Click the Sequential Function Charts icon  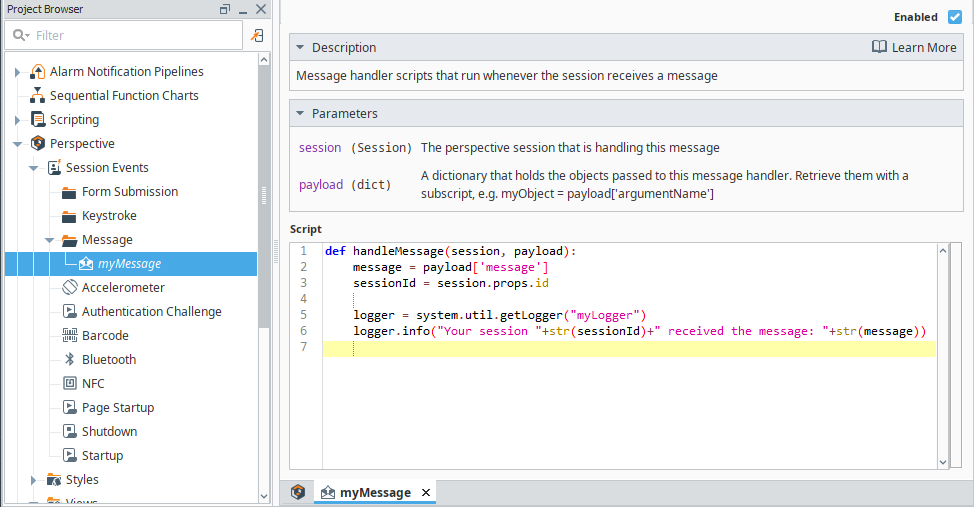tap(37, 96)
